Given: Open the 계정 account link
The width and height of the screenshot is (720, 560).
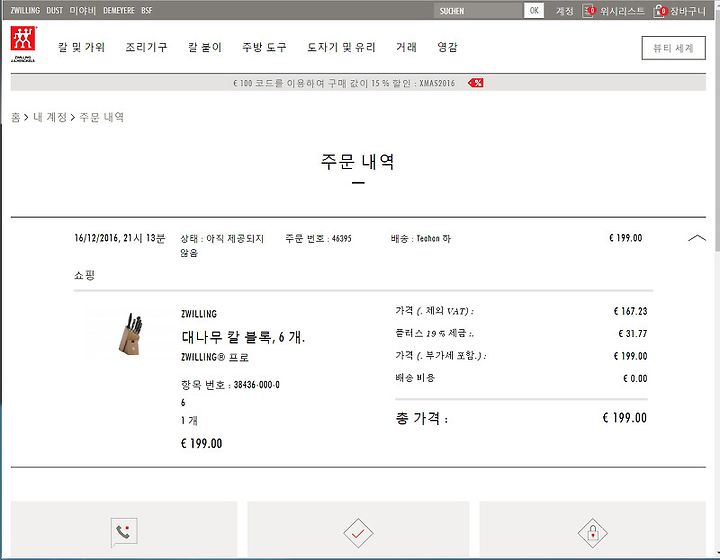Looking at the screenshot, I should 564,11.
